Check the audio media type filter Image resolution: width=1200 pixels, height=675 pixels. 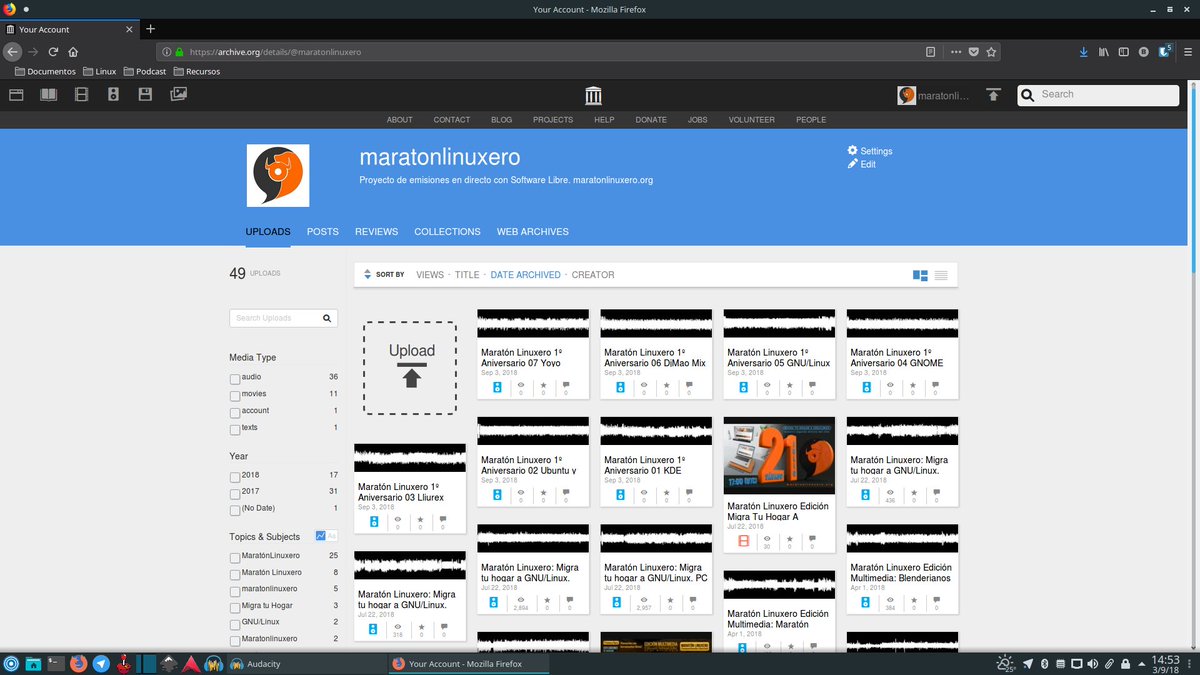point(235,379)
